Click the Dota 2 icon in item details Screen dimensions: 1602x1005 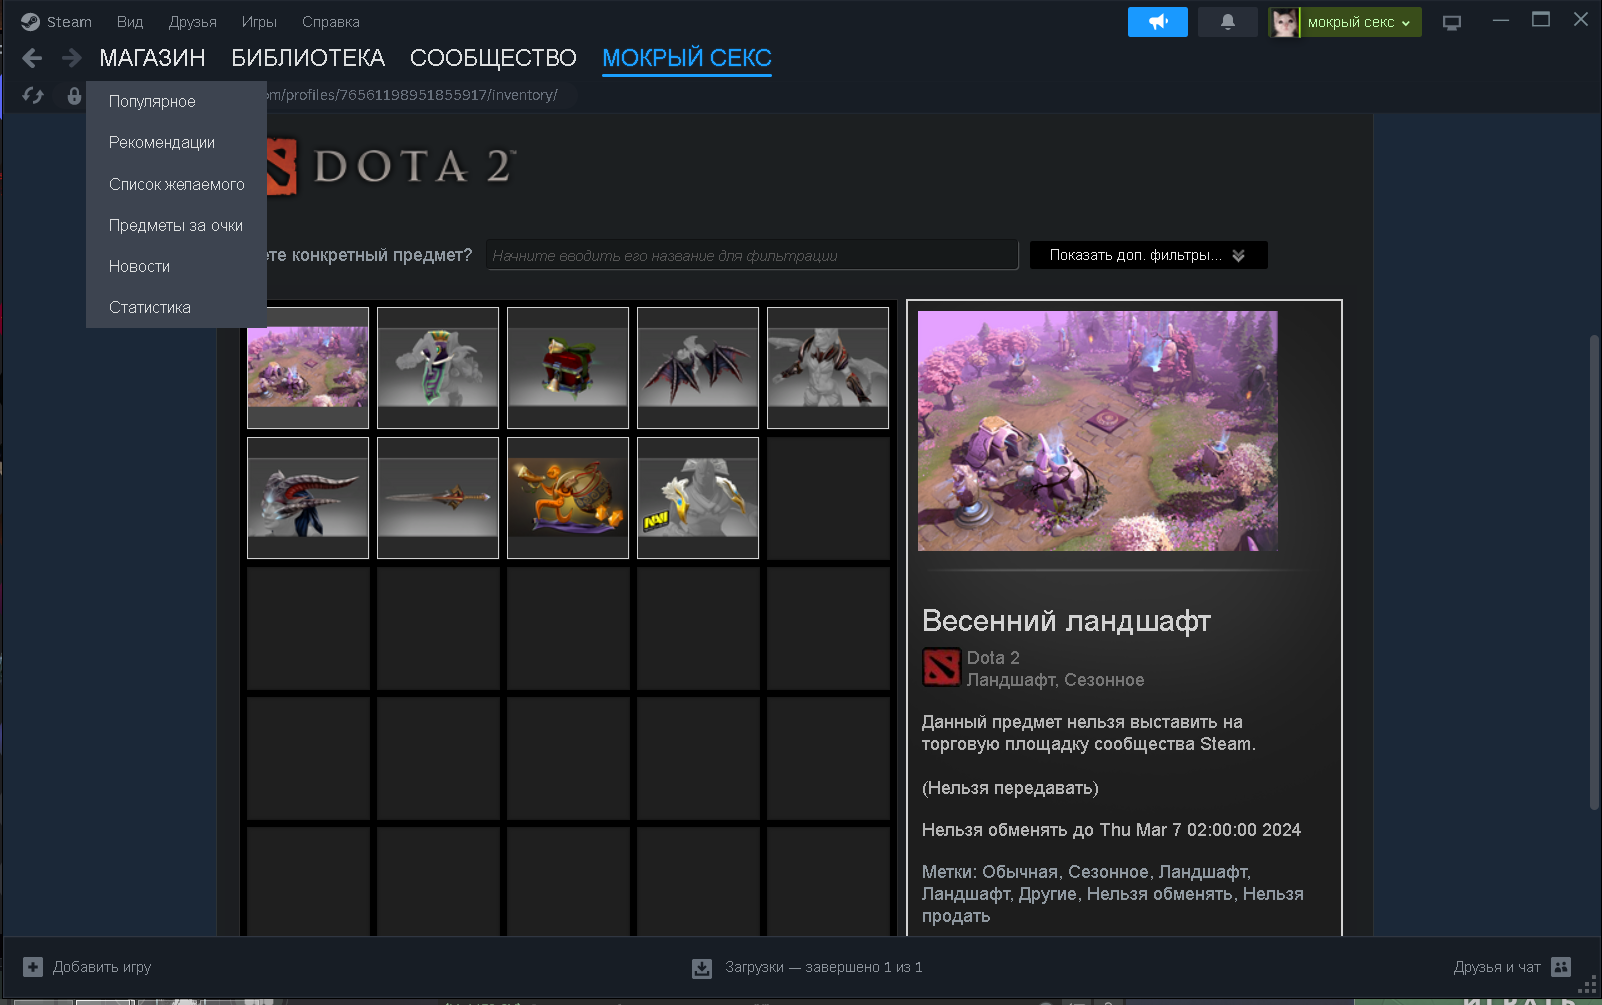(x=941, y=668)
